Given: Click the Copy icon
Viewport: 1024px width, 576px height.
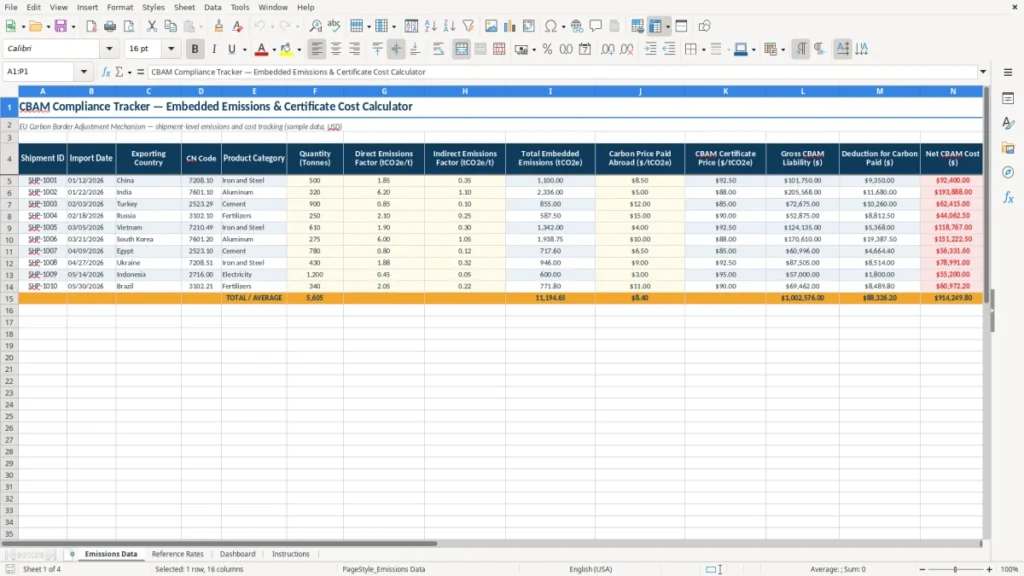Looking at the screenshot, I should (x=170, y=26).
